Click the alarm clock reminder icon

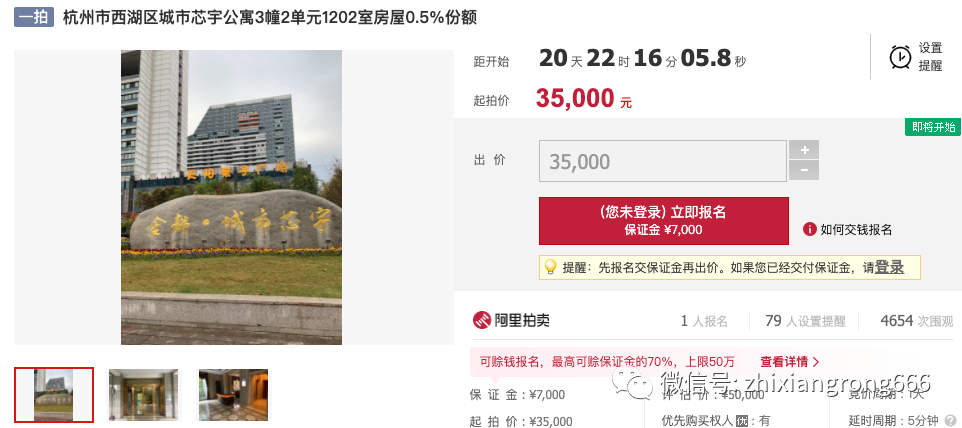click(x=900, y=57)
